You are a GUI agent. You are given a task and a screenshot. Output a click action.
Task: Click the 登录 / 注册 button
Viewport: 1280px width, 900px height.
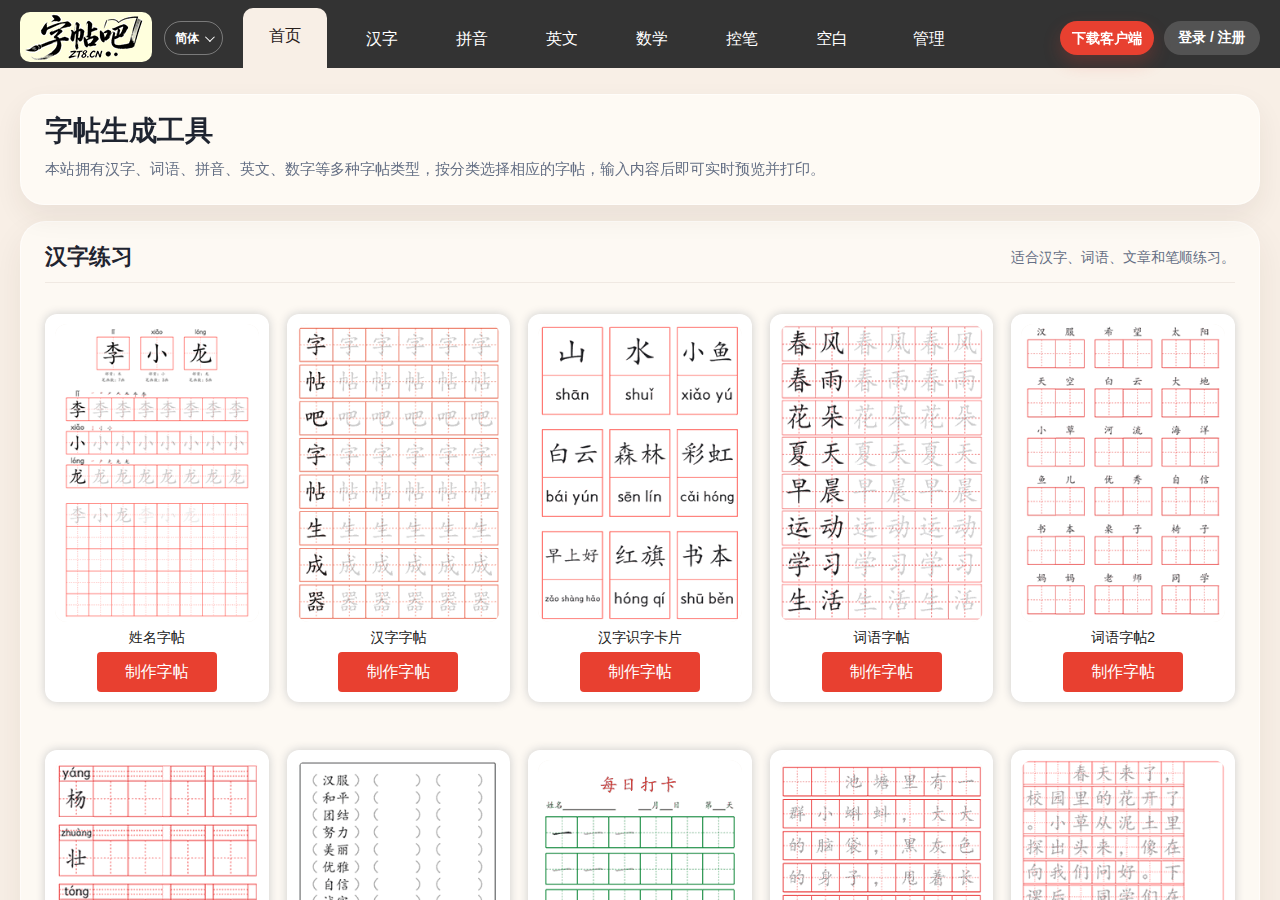point(1212,38)
